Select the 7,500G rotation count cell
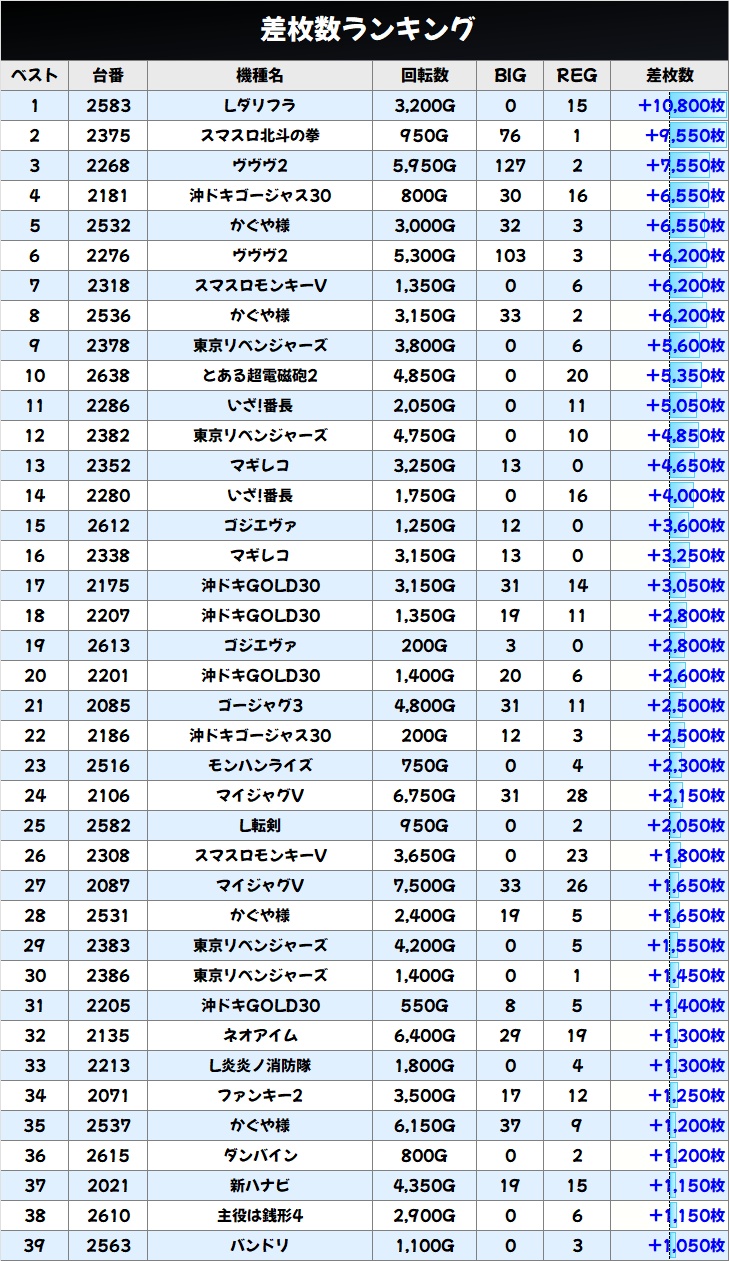 424,886
